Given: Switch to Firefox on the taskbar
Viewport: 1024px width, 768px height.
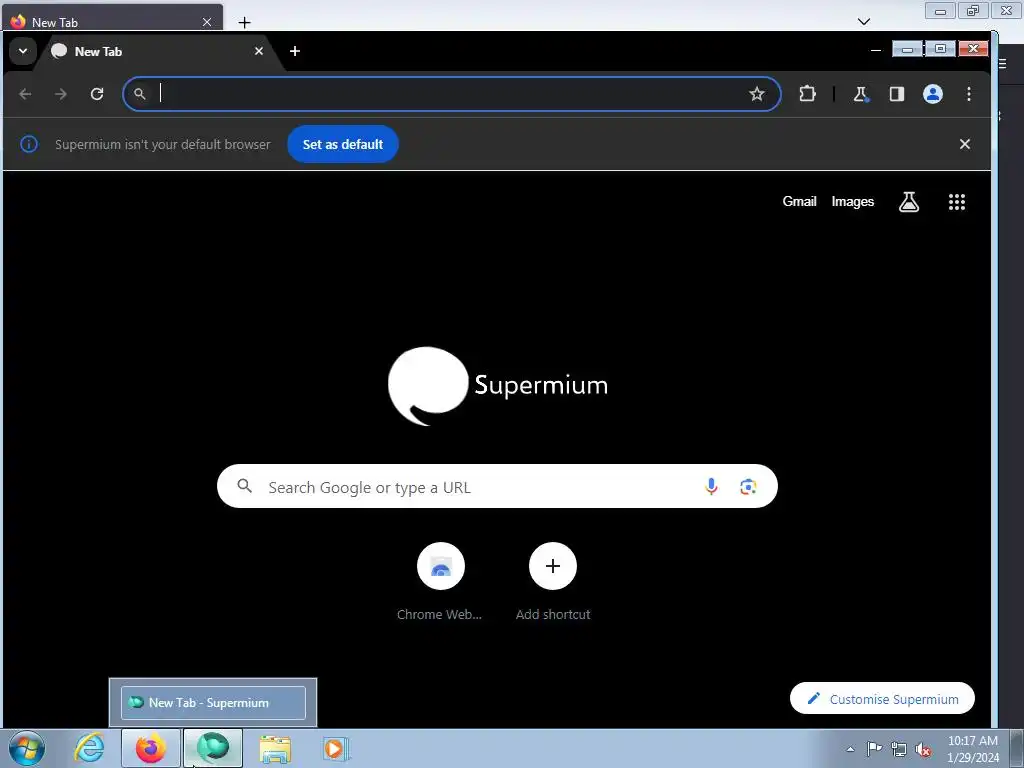Looking at the screenshot, I should tap(151, 748).
